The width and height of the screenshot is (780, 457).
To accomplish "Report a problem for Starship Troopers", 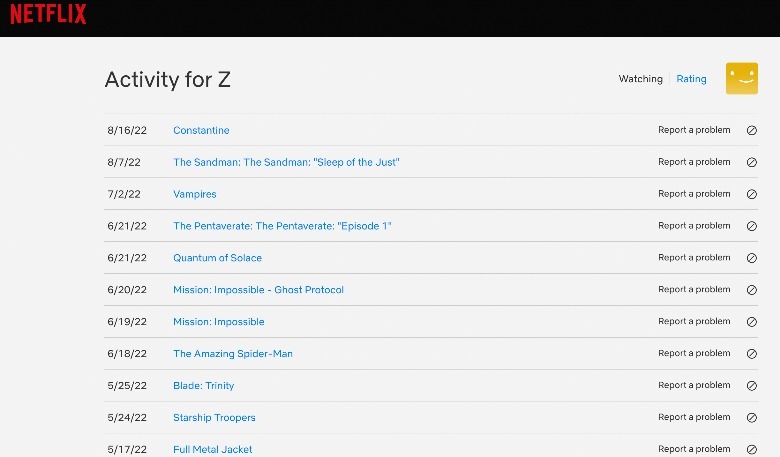I will (694, 418).
